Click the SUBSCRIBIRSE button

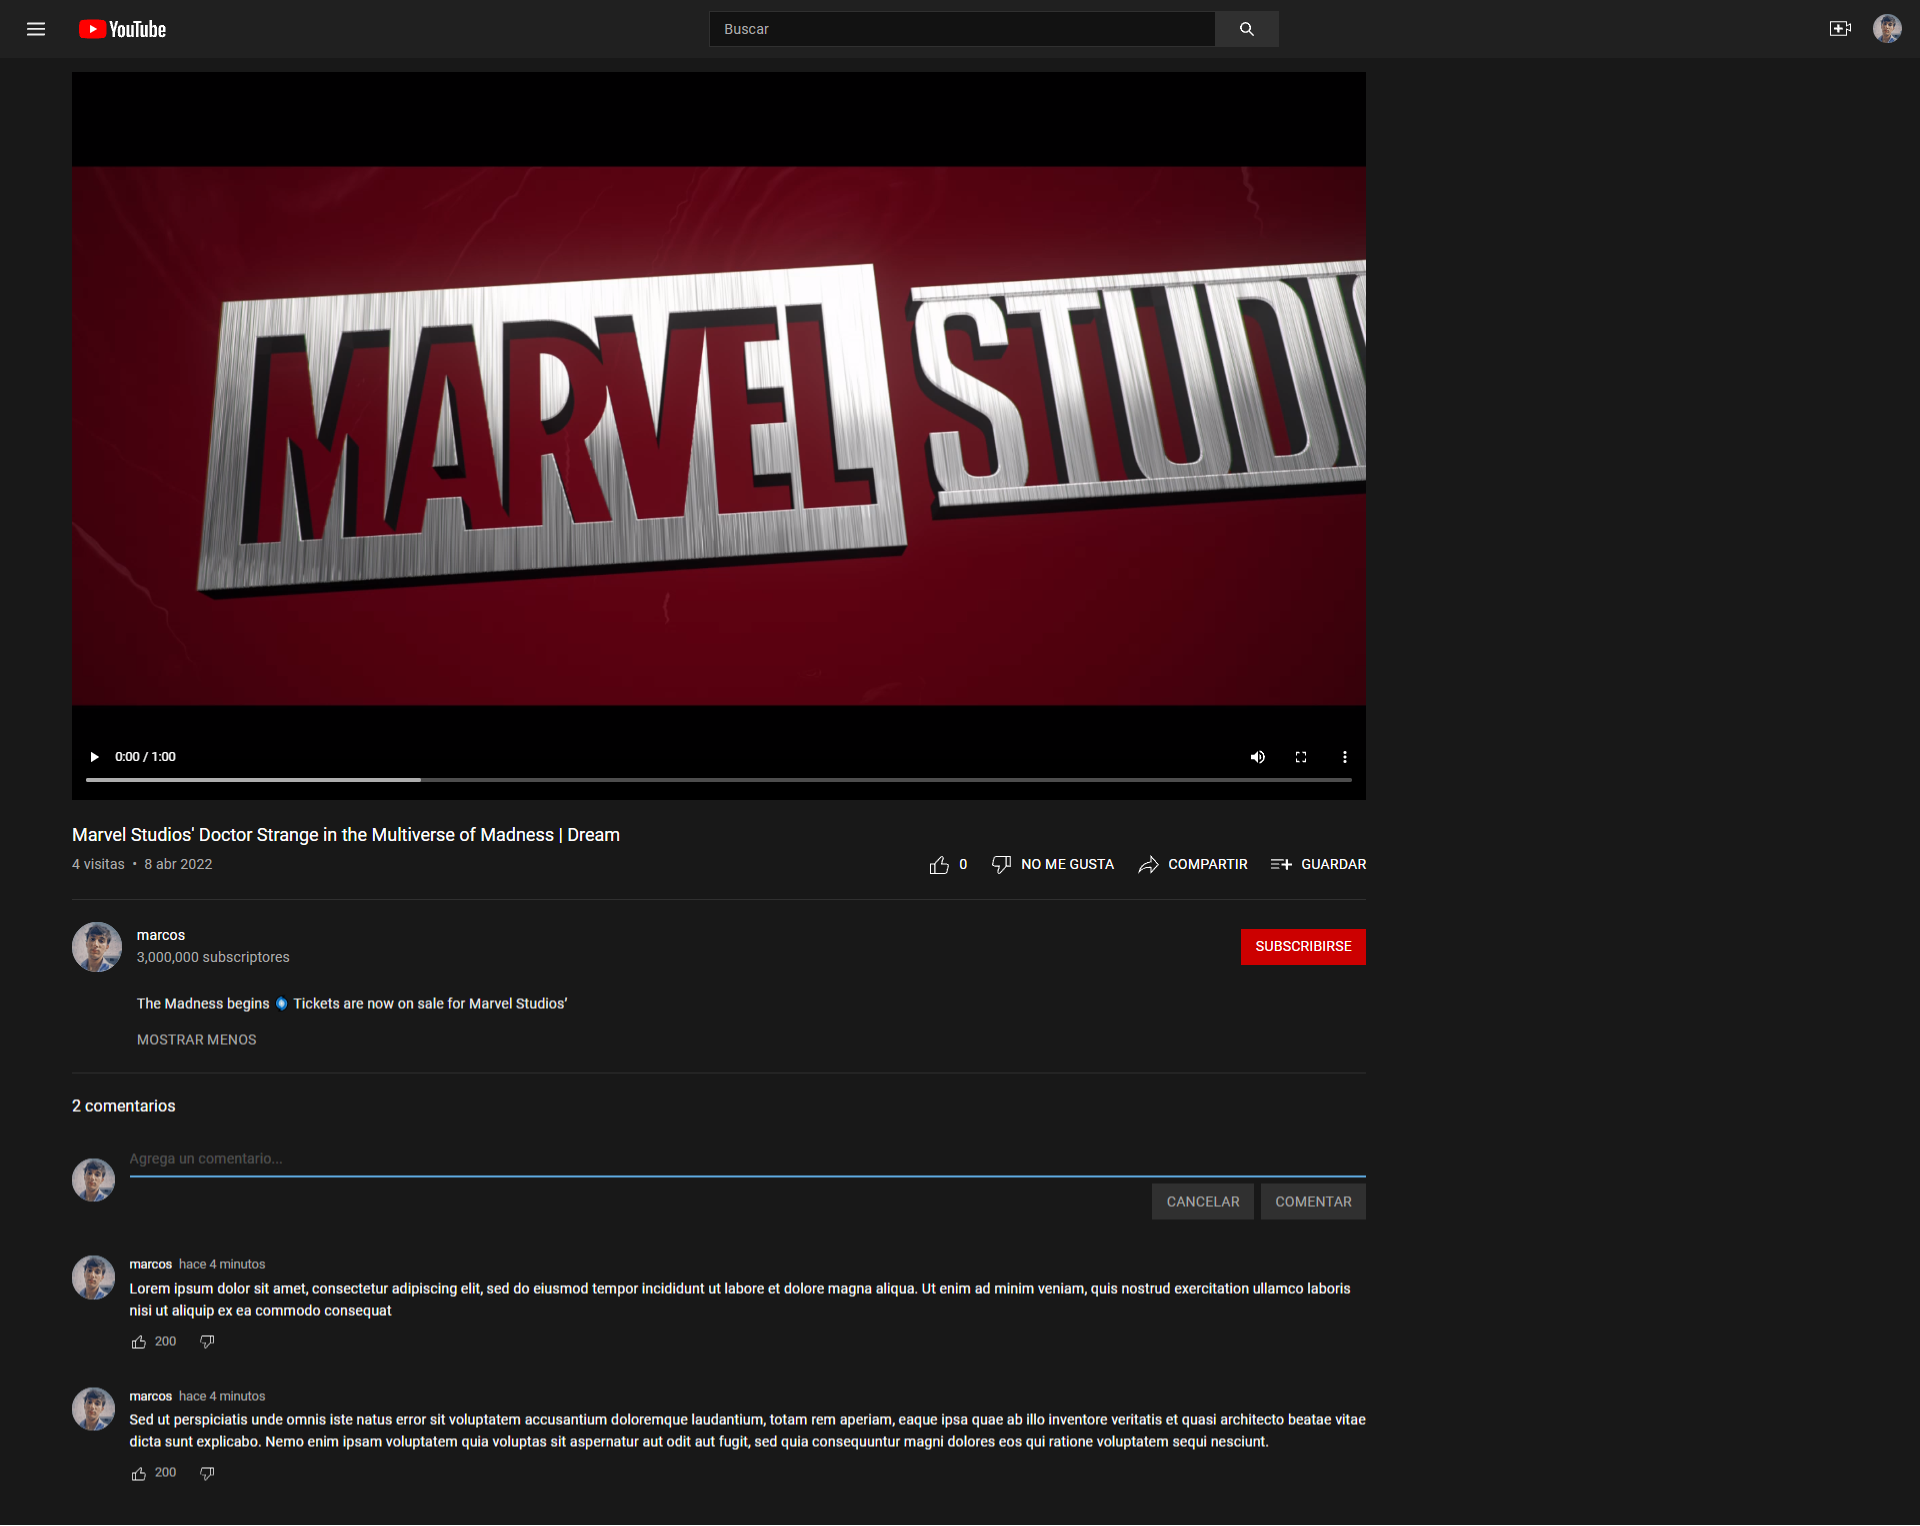(1303, 947)
